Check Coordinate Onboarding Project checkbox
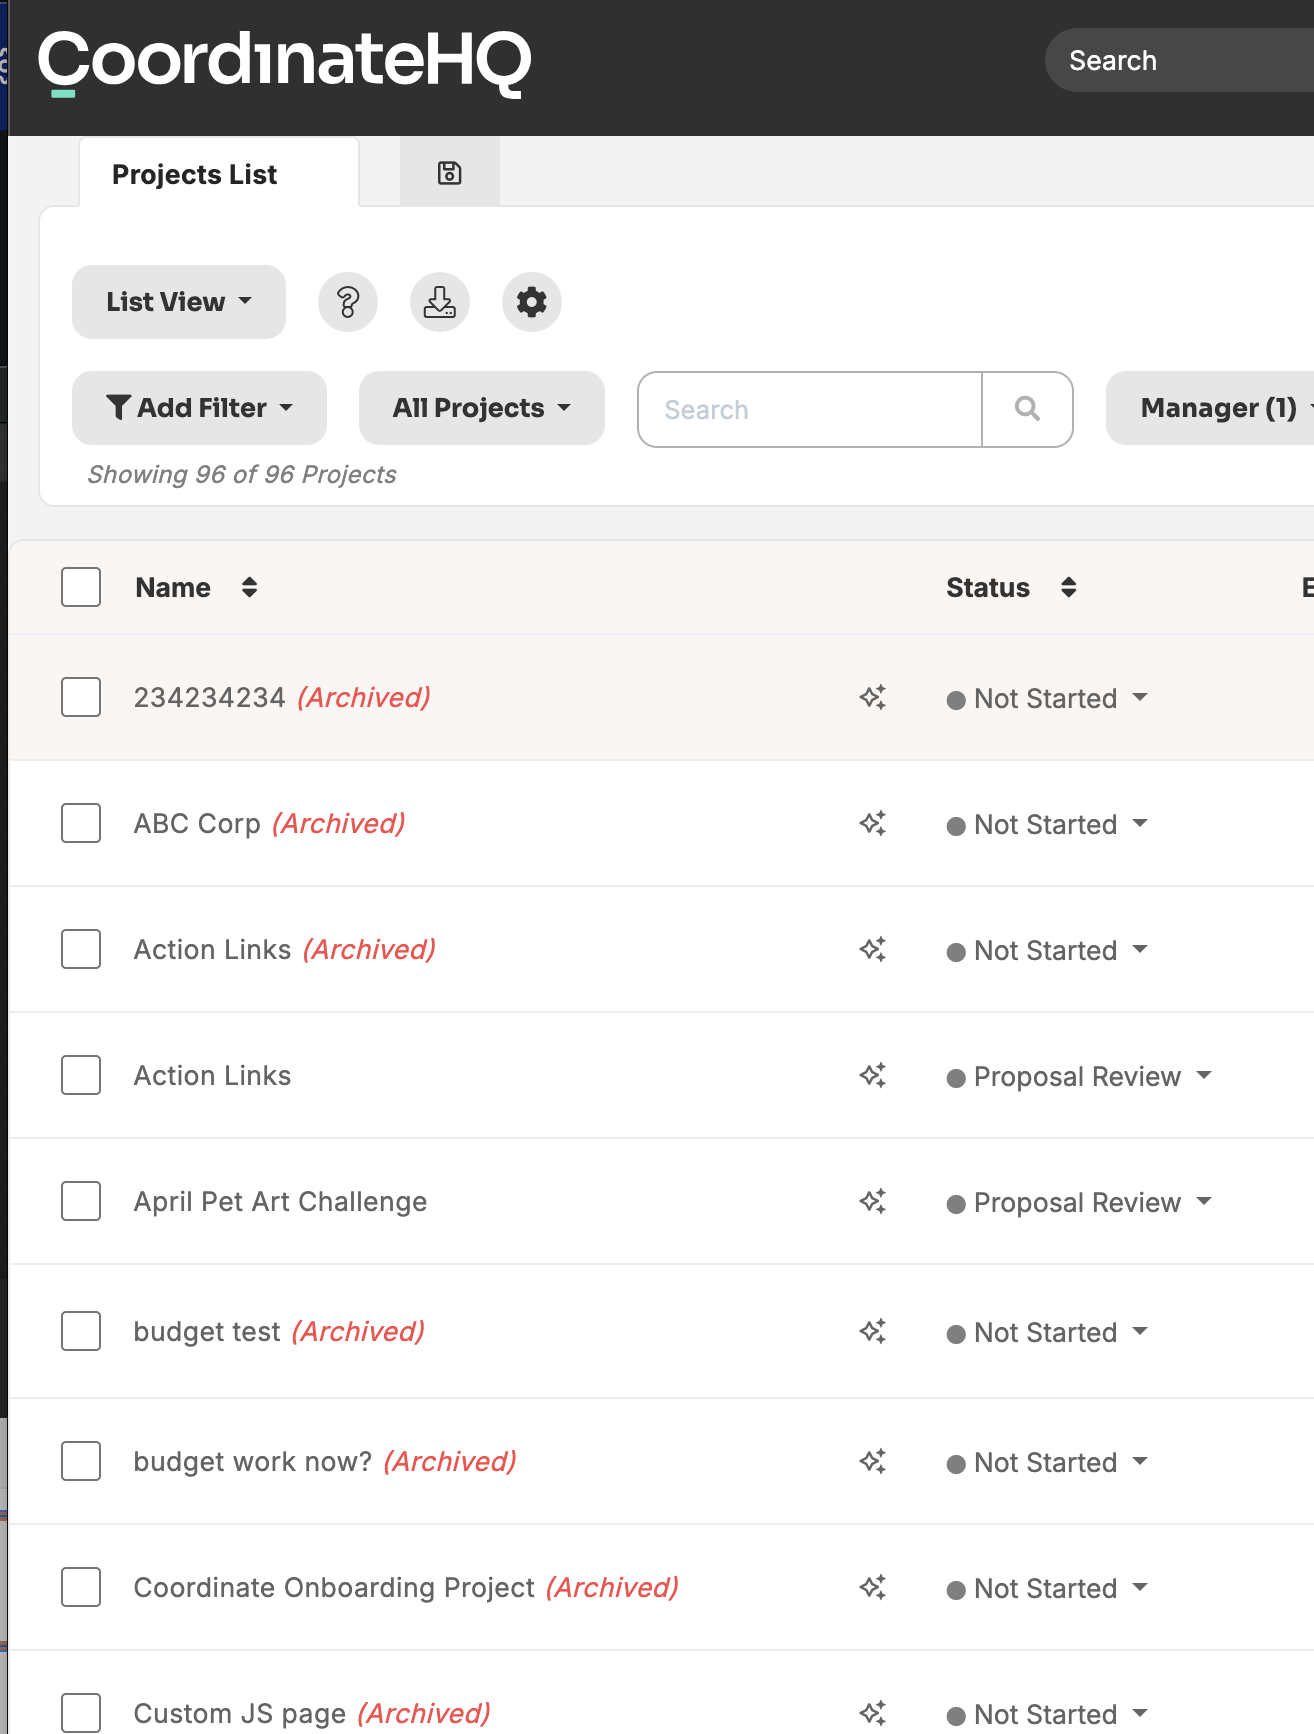The height and width of the screenshot is (1734, 1314). (81, 1587)
